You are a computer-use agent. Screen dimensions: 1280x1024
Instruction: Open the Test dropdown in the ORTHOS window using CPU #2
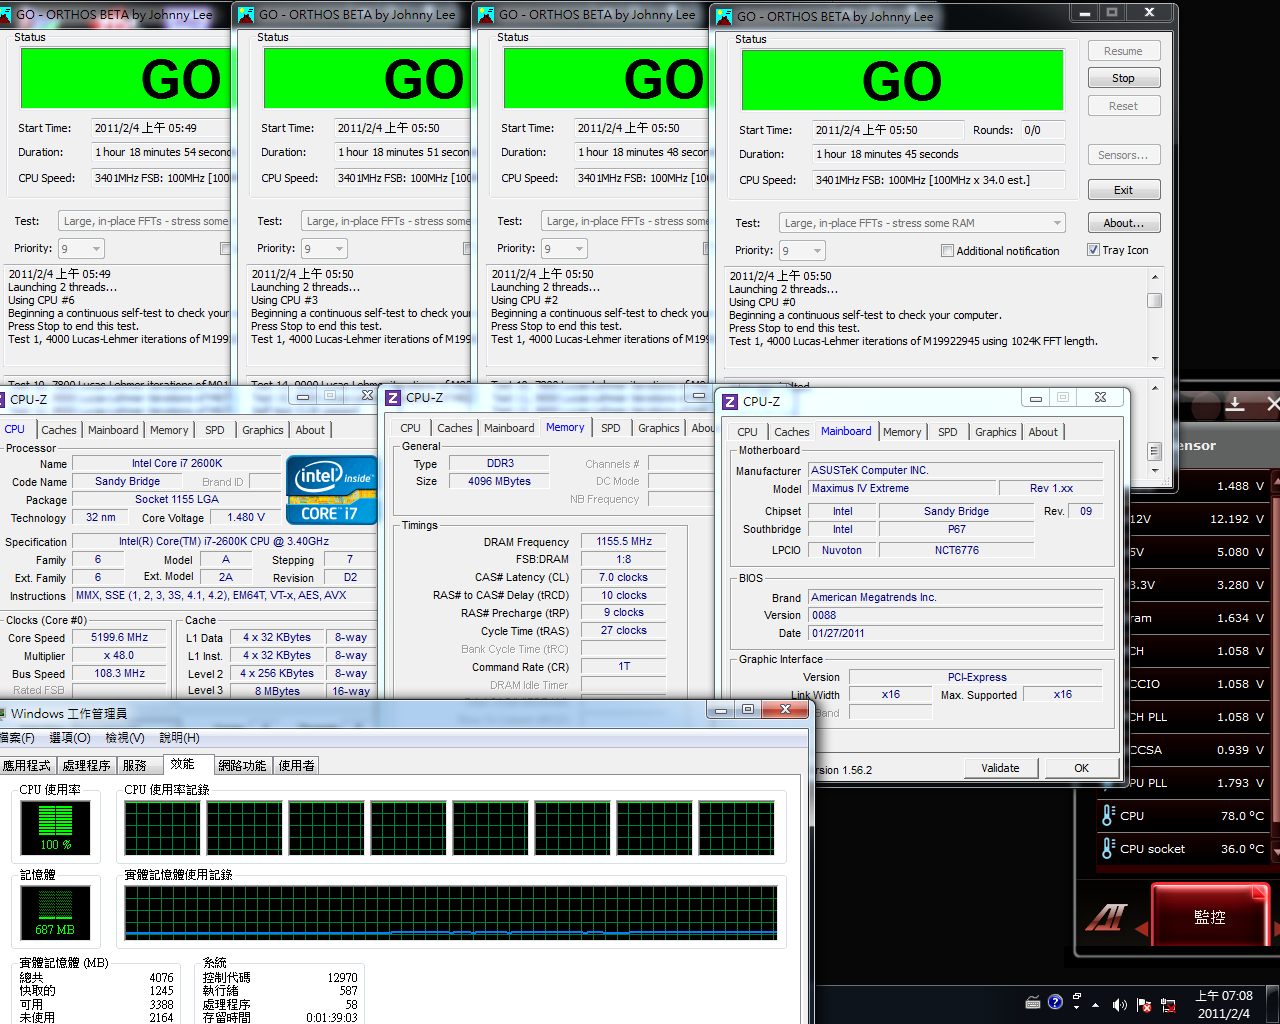tap(626, 221)
